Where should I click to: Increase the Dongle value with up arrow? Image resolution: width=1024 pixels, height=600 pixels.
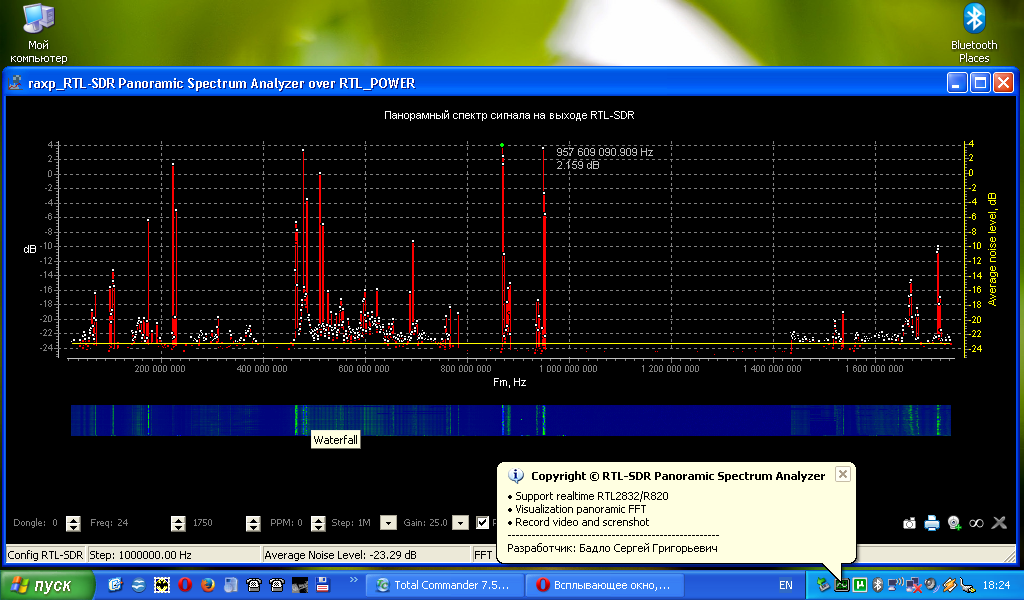pos(71,518)
